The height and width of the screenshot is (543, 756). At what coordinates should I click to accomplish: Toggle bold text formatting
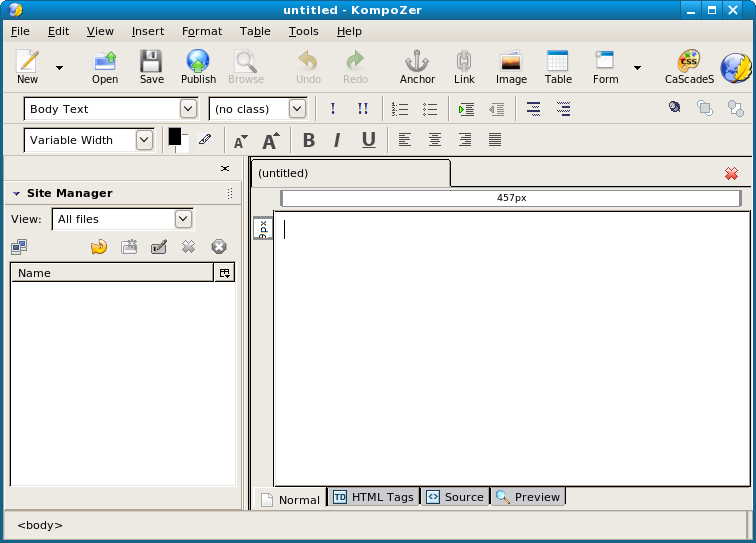click(308, 140)
